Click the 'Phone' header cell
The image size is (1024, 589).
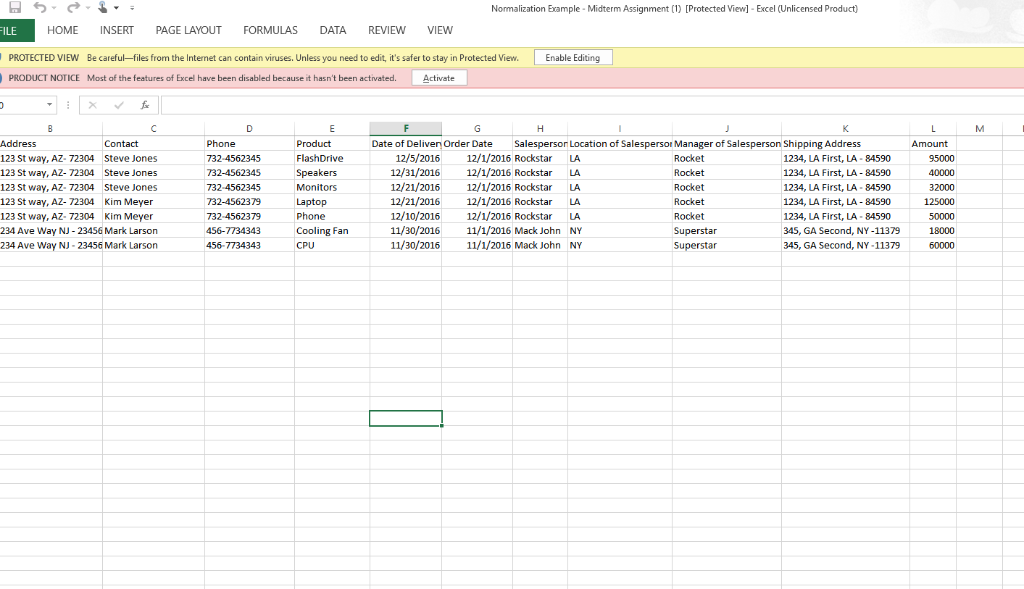click(x=249, y=144)
